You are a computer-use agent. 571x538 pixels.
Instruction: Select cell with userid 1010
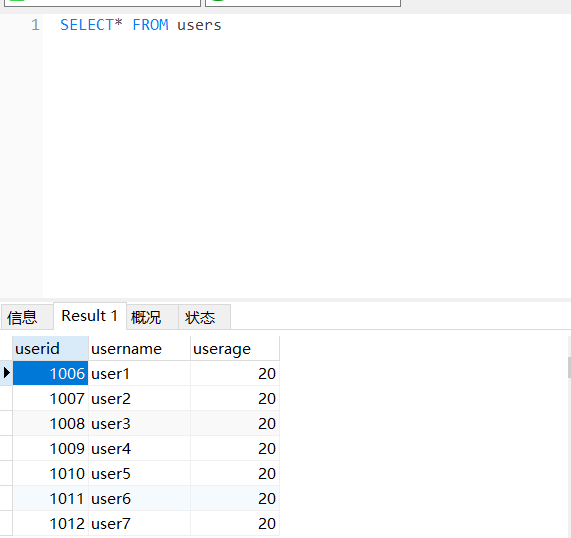click(x=50, y=474)
